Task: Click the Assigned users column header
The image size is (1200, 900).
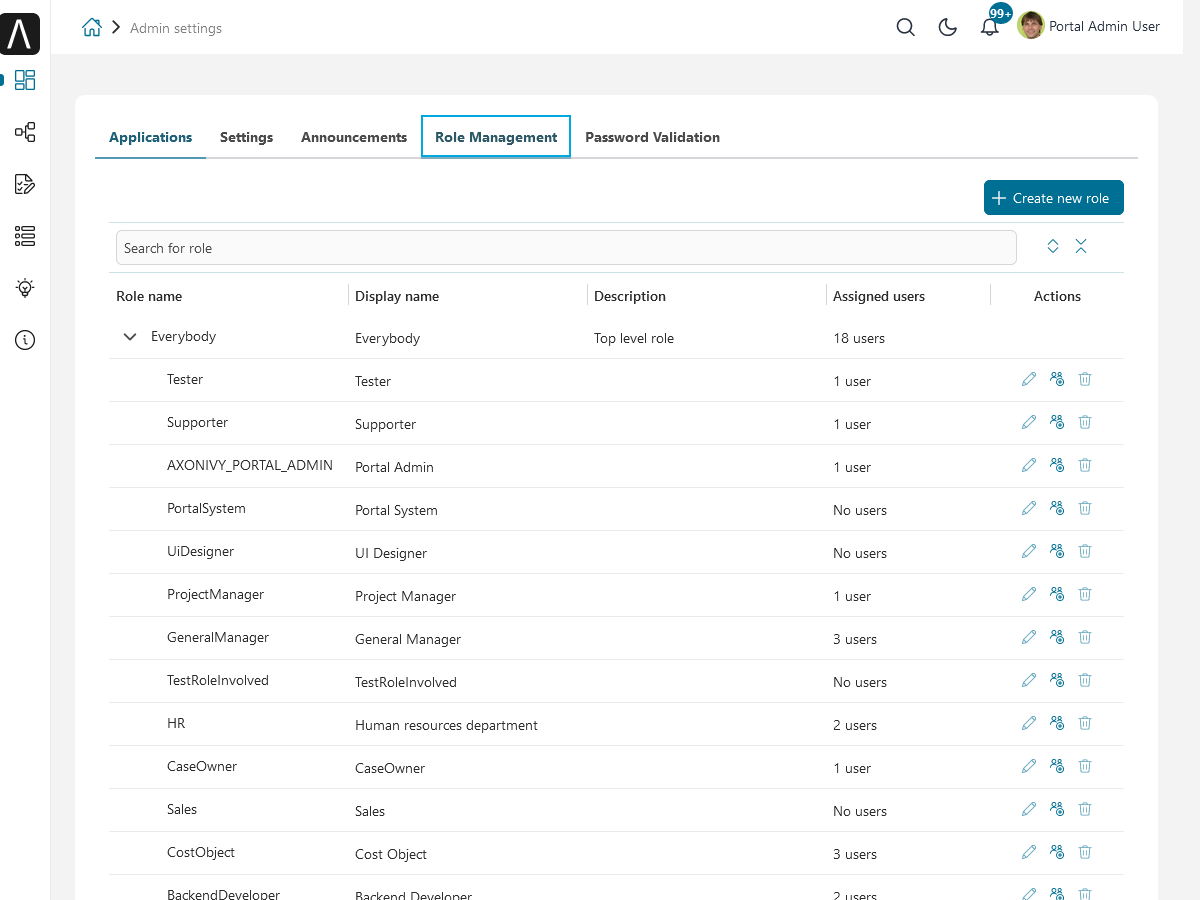Action: (879, 296)
